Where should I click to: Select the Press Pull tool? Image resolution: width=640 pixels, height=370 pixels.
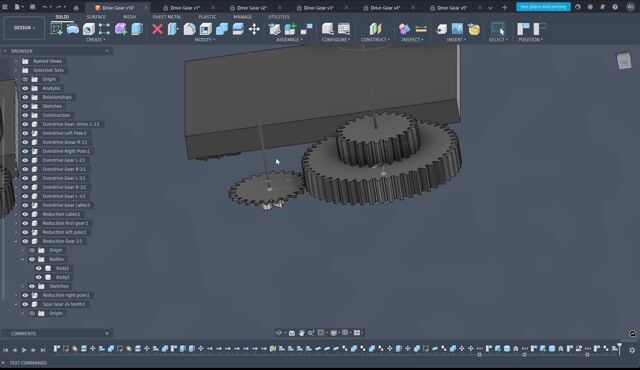pyautogui.click(x=173, y=29)
